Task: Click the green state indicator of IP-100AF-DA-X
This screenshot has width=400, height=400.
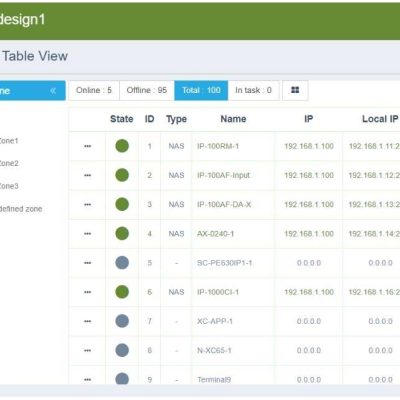Action: [122, 204]
